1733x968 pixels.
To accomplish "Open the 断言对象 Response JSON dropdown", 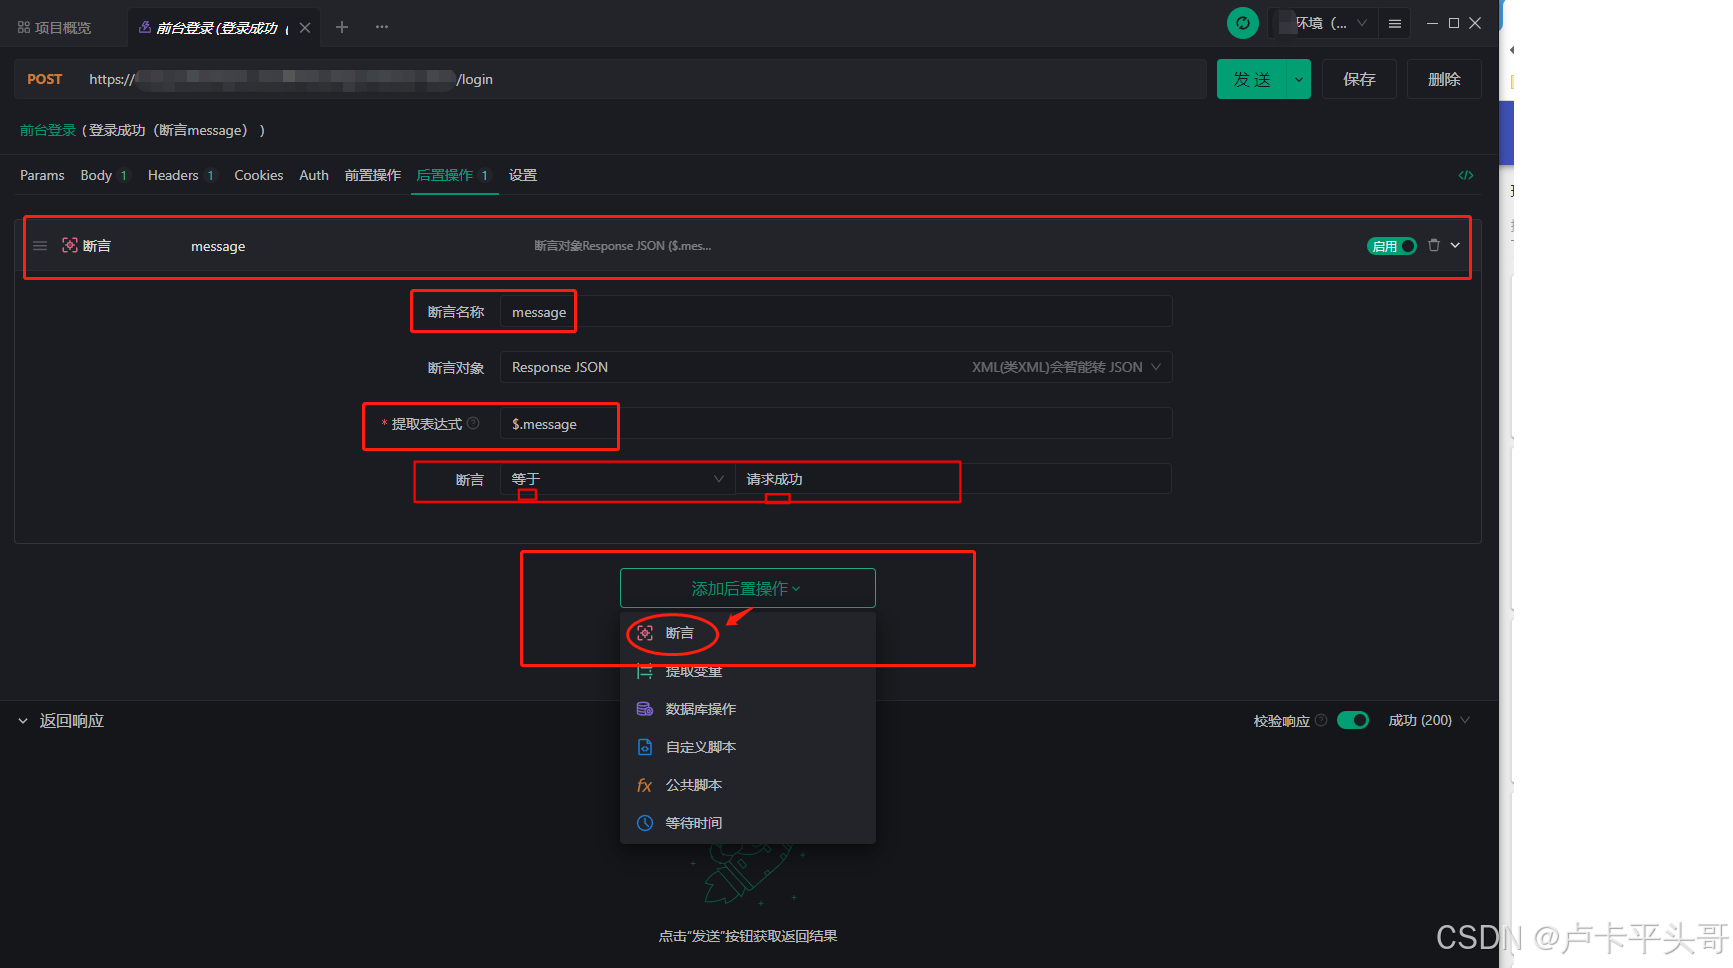I will tap(836, 367).
